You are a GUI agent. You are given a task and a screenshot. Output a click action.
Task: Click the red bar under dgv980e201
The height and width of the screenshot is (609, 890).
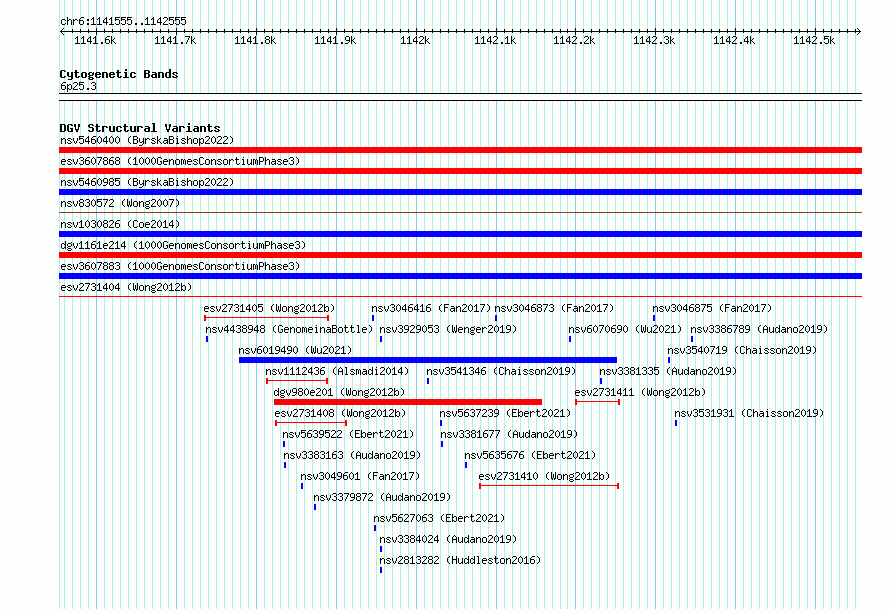click(408, 402)
